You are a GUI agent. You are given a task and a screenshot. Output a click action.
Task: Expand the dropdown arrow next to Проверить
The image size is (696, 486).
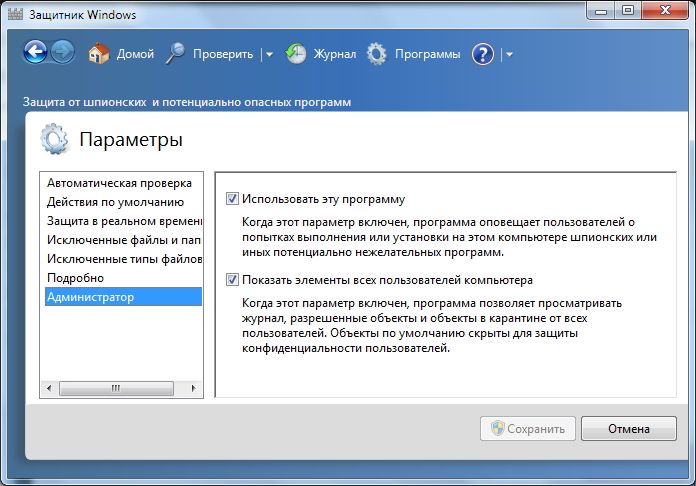coord(268,55)
